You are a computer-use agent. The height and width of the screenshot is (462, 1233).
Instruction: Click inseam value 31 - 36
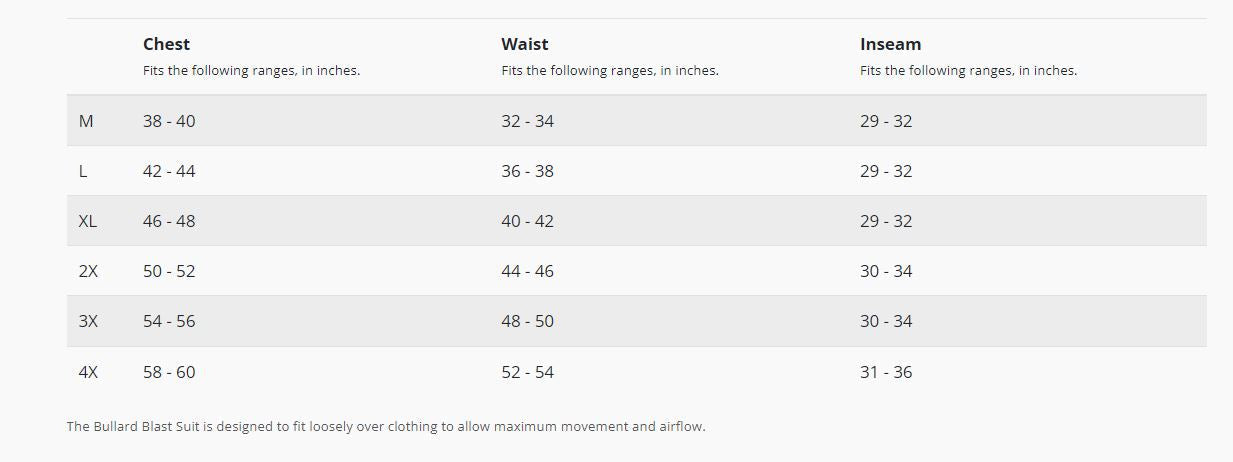[x=886, y=372]
